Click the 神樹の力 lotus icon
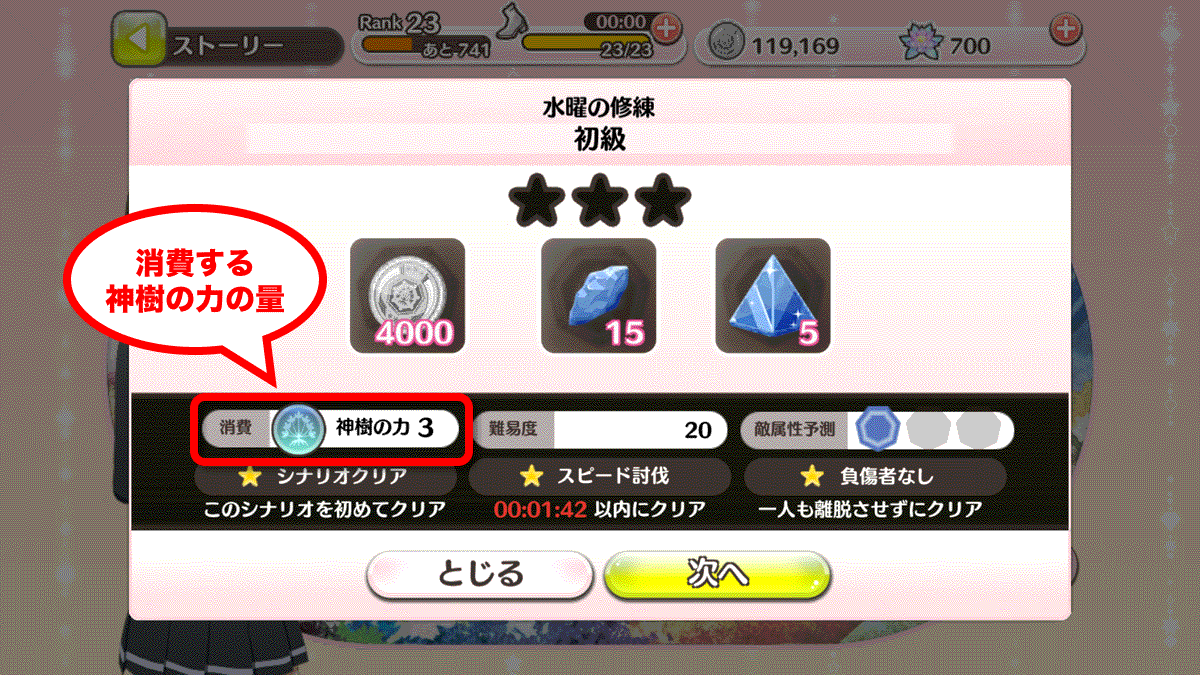Screen dimensions: 1200x675 coord(297,429)
